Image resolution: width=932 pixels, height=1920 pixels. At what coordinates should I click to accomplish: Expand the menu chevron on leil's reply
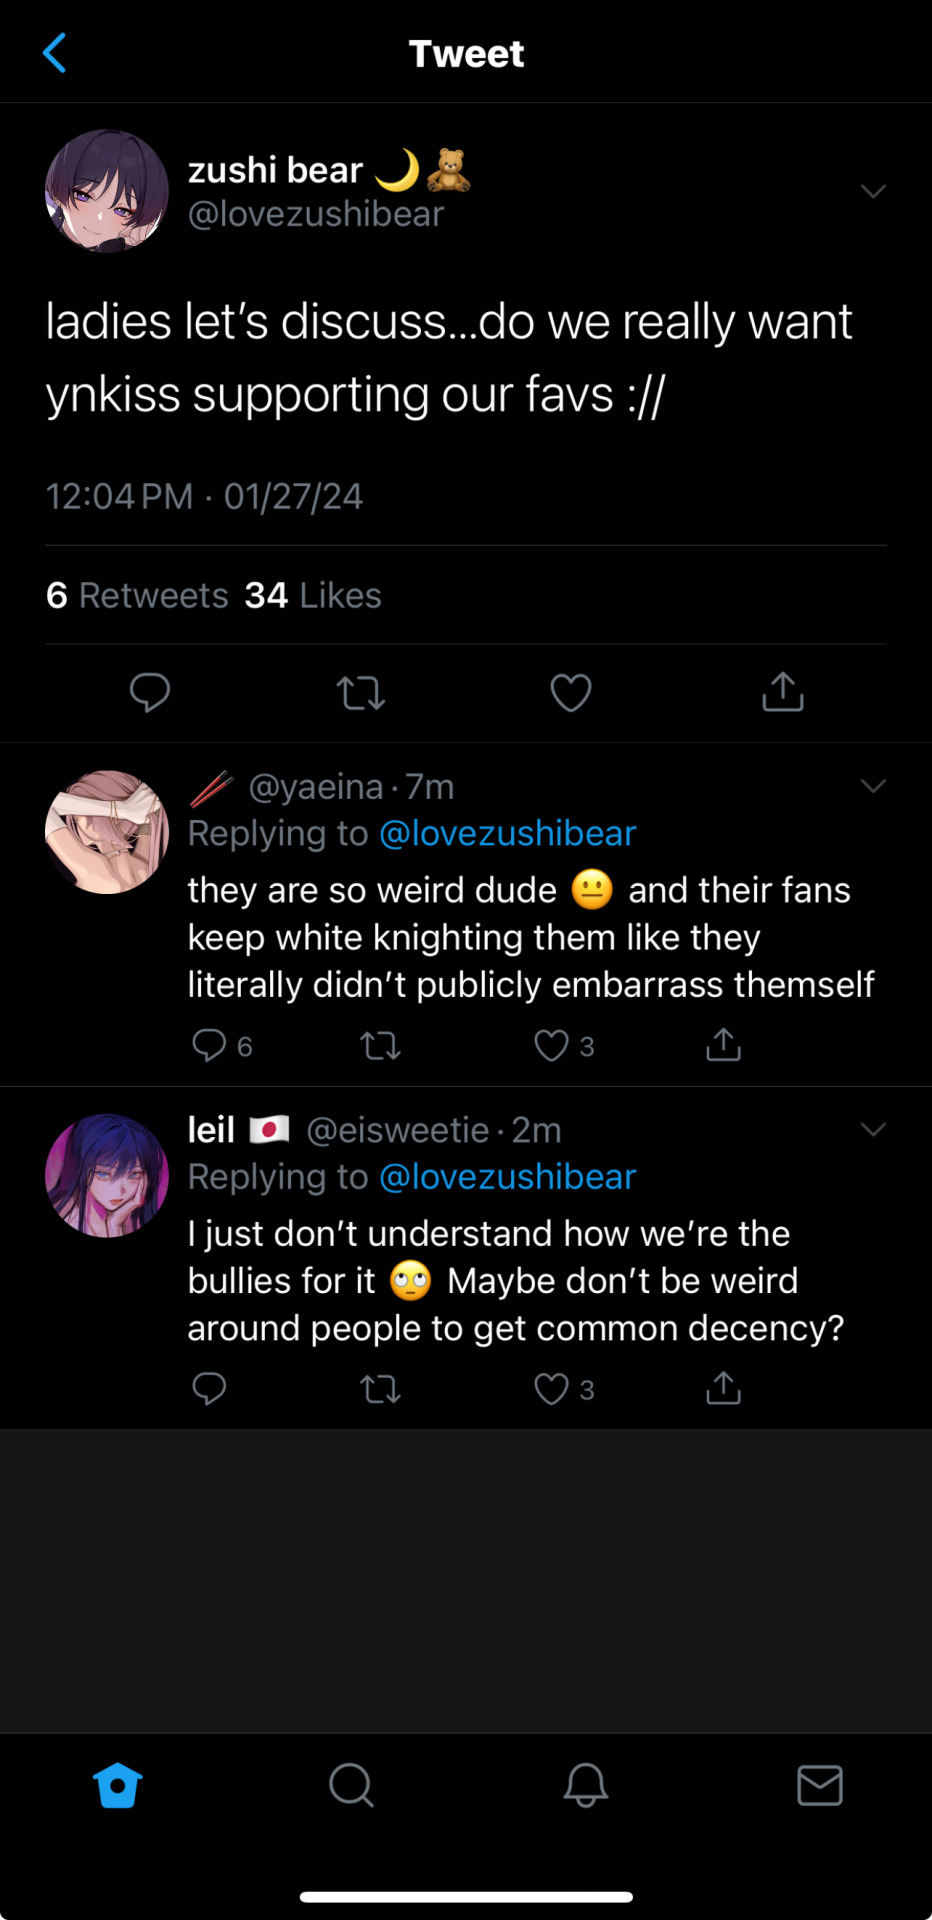pyautogui.click(x=873, y=1129)
